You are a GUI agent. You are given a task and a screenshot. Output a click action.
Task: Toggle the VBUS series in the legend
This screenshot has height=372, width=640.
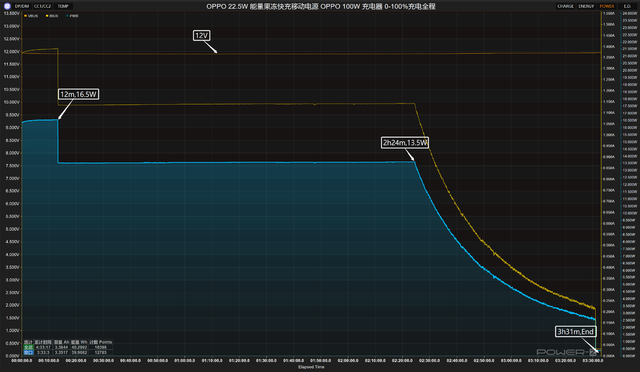point(31,16)
